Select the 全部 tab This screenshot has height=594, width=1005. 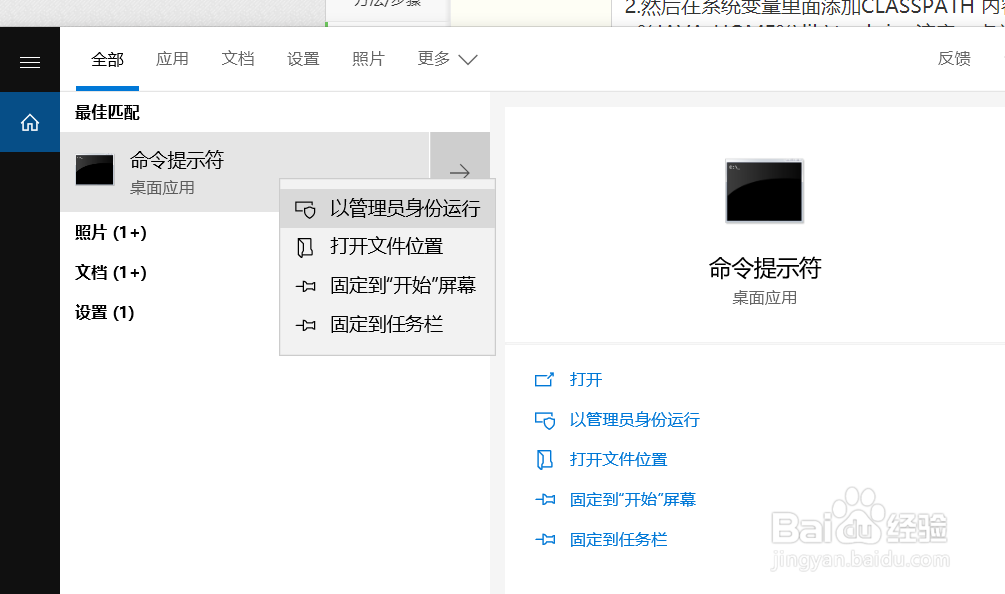[x=107, y=60]
